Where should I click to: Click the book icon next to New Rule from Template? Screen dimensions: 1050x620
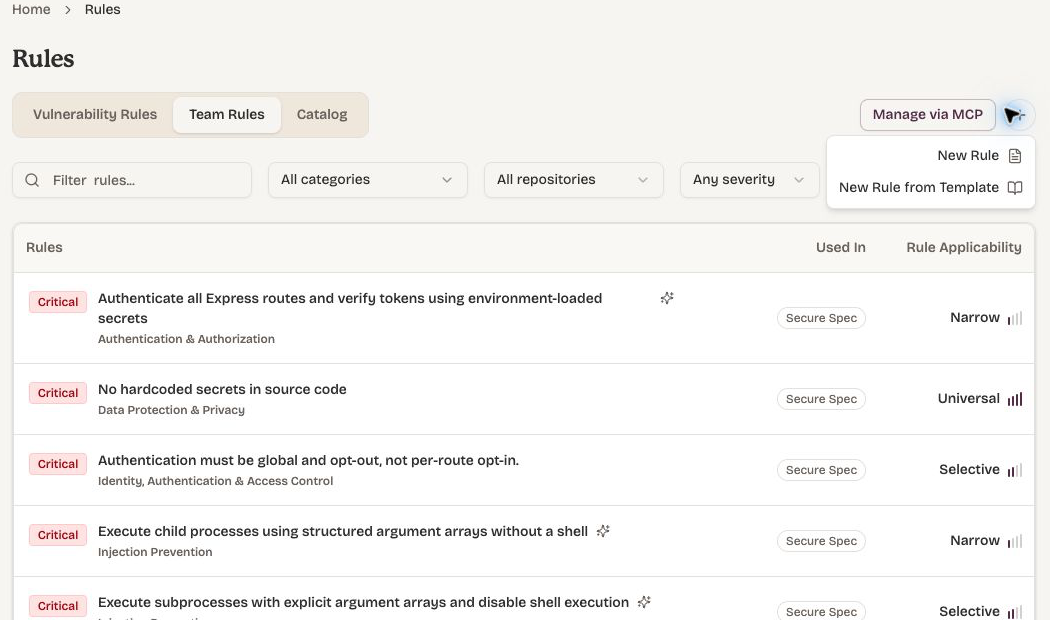tap(1015, 187)
